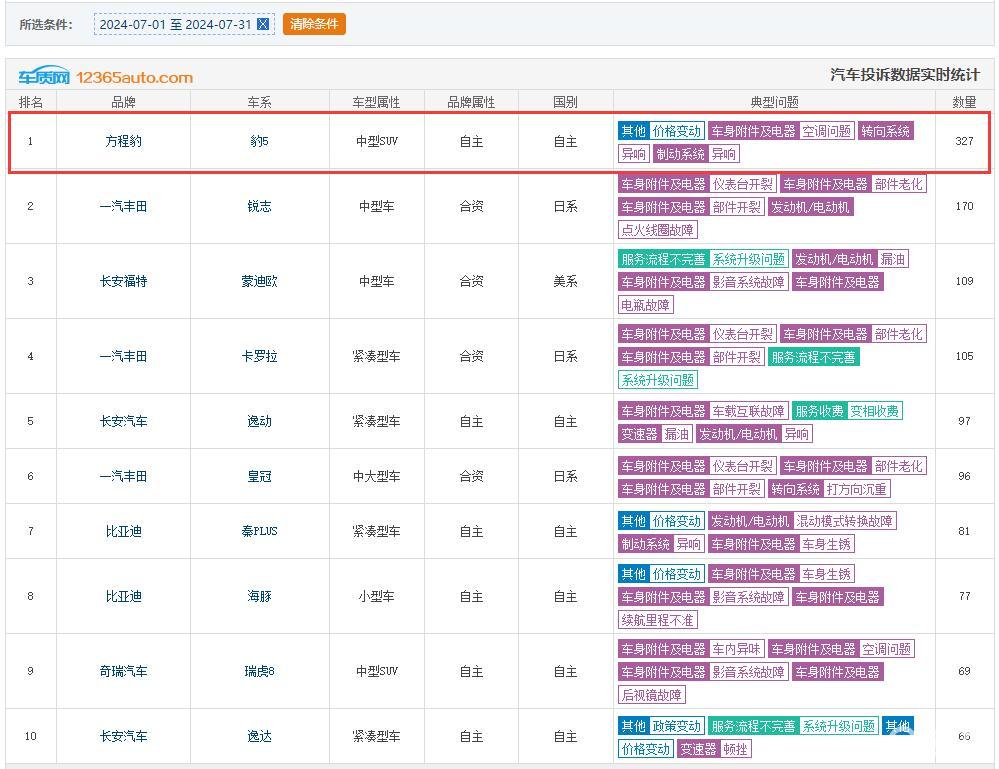Click the 典型问题 column header
The image size is (999, 769).
[774, 102]
